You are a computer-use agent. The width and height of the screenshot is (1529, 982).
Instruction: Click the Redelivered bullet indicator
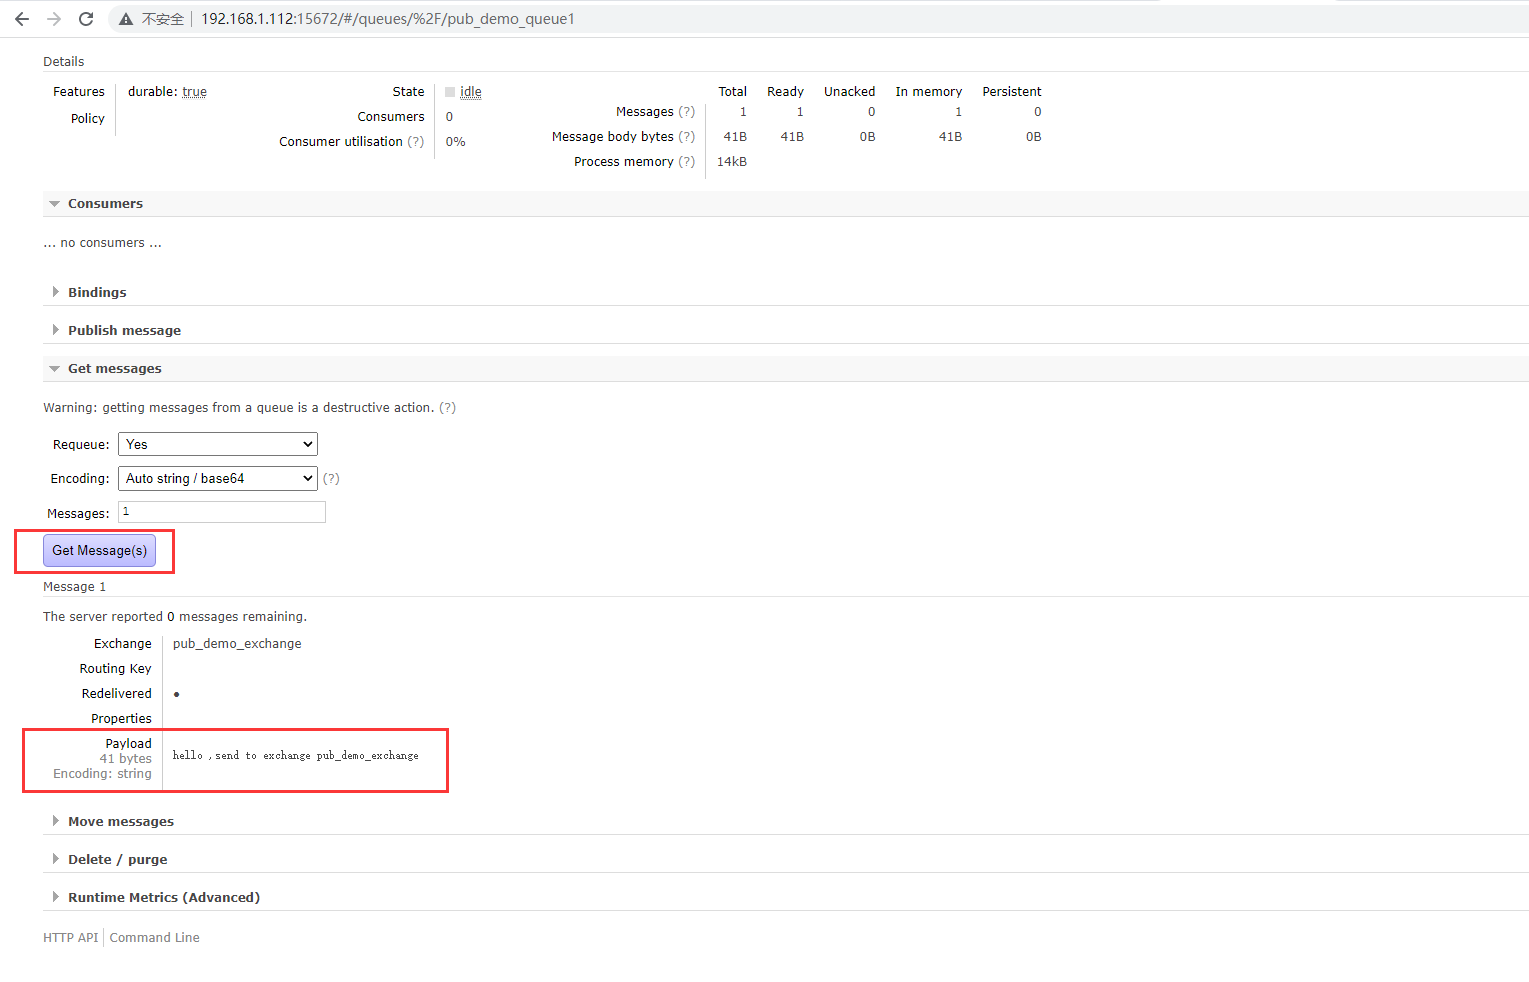click(x=177, y=694)
